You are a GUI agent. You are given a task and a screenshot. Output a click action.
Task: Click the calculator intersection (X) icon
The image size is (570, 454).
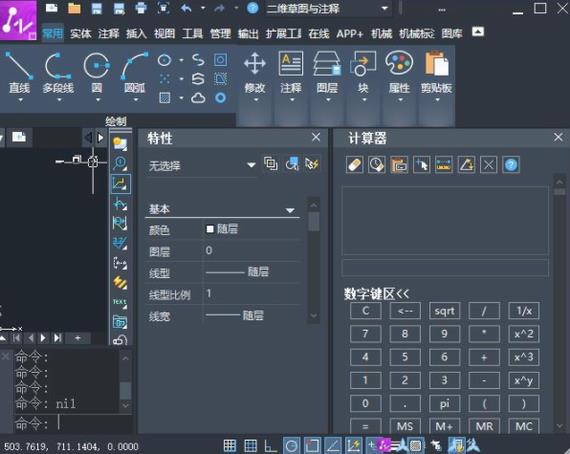(489, 165)
